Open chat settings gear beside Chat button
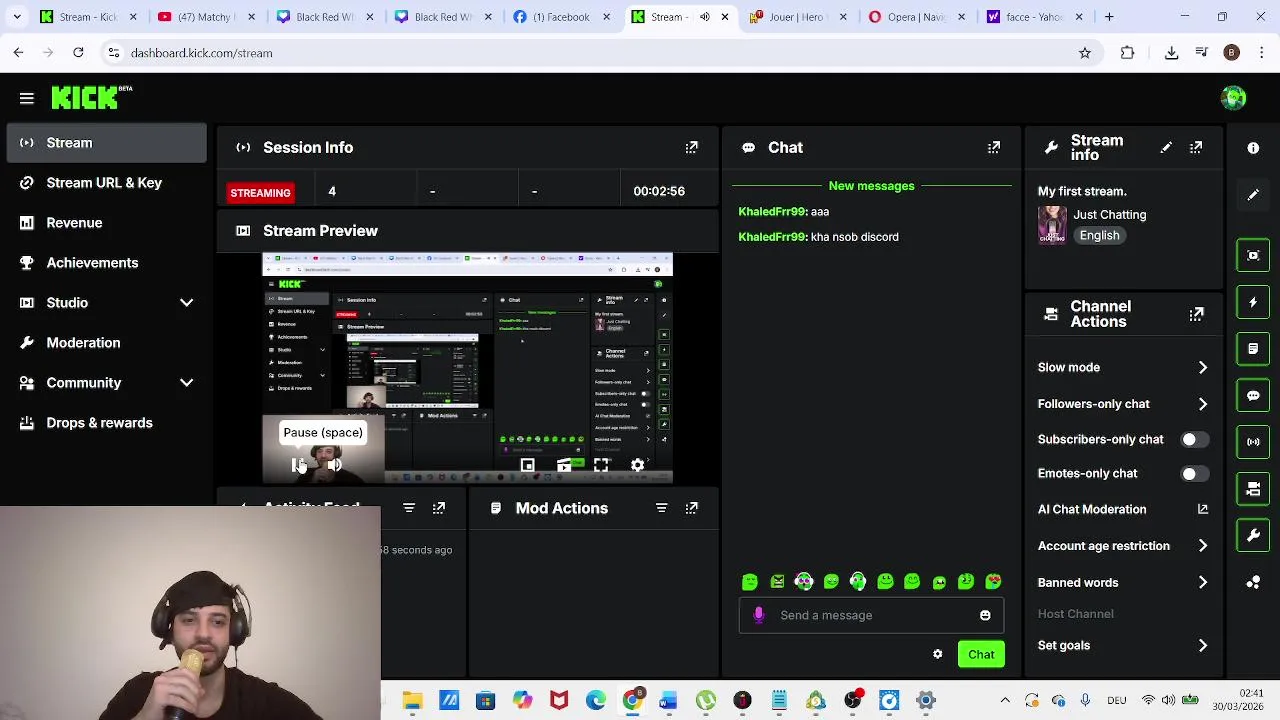The image size is (1280, 720). tap(937, 654)
